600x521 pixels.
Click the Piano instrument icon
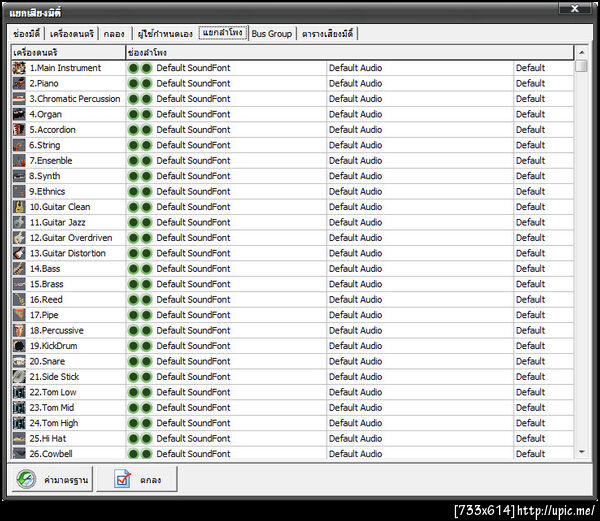point(19,83)
